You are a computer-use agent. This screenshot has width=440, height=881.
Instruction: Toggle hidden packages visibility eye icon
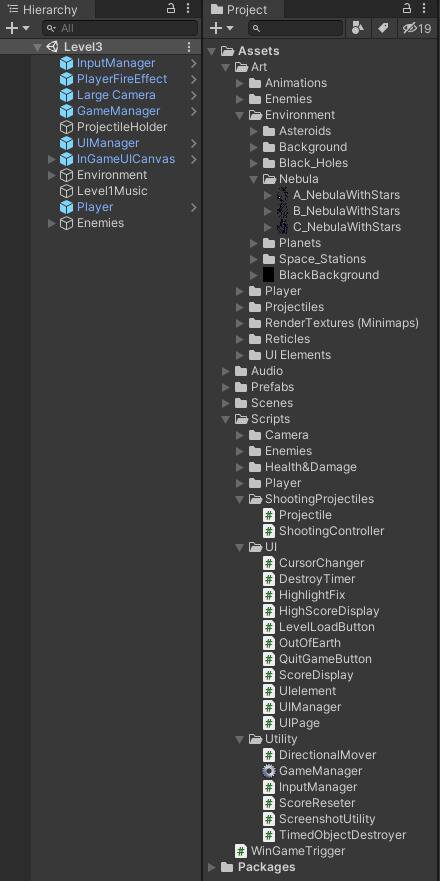(x=418, y=28)
